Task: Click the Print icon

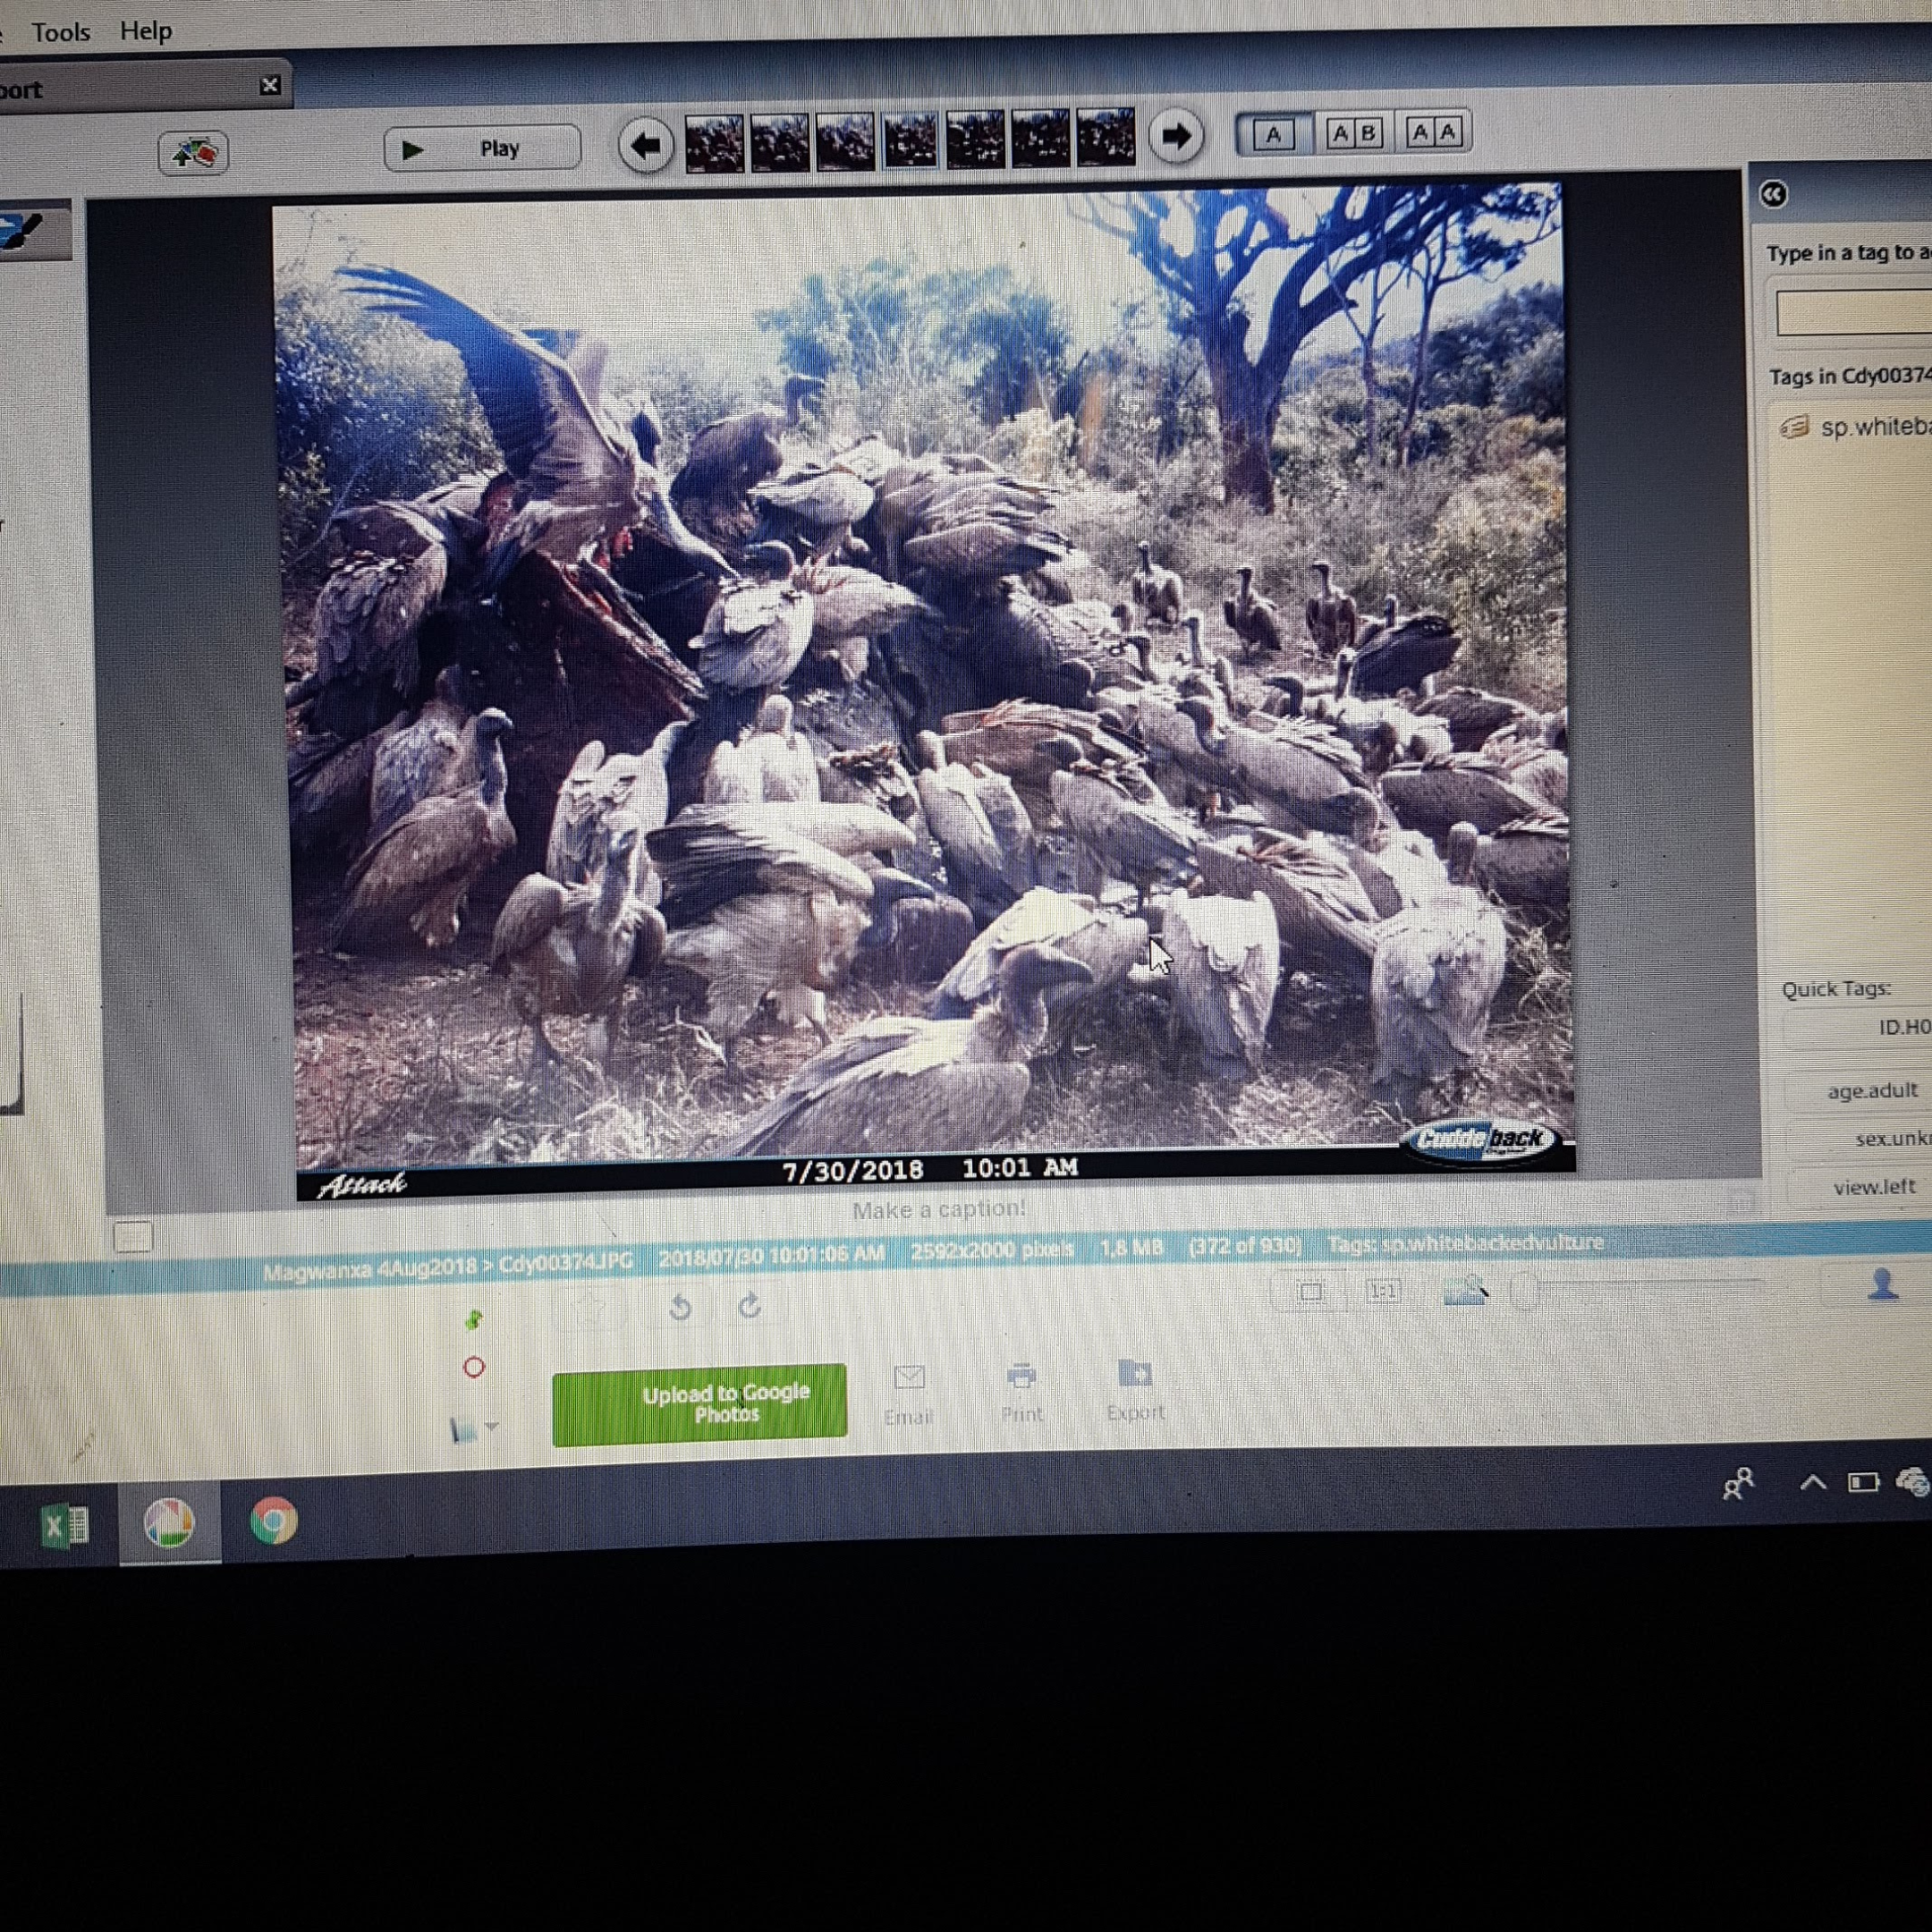Action: [1021, 1376]
